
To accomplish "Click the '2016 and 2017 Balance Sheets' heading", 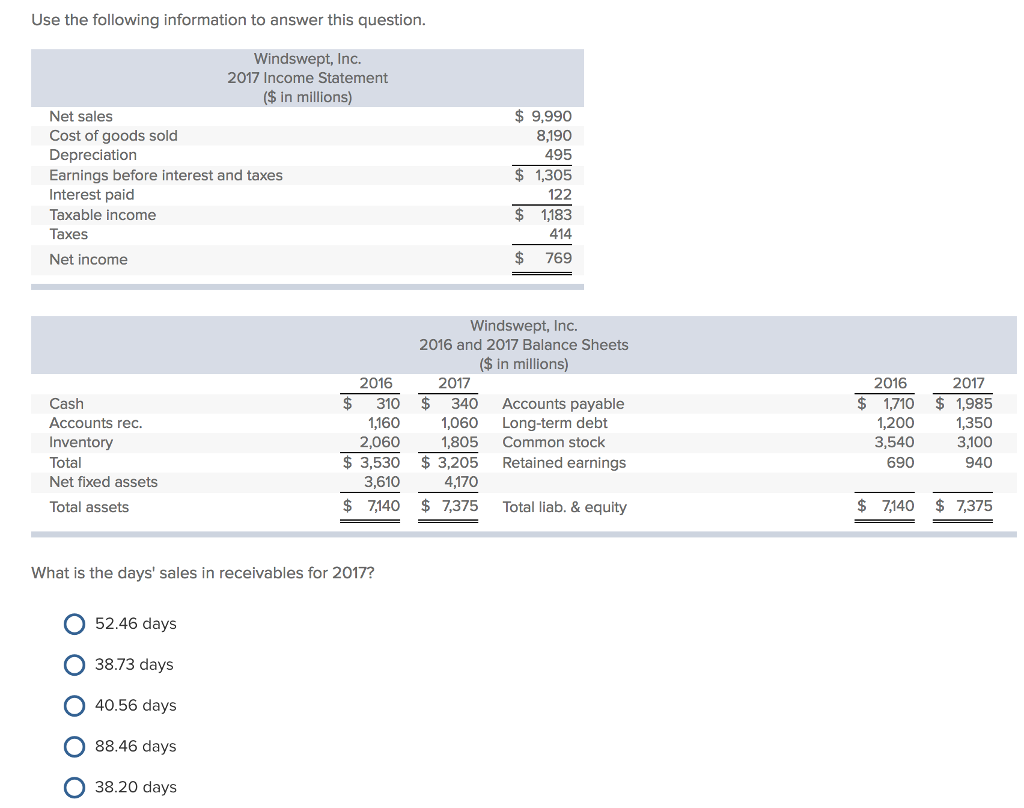I will pos(524,345).
